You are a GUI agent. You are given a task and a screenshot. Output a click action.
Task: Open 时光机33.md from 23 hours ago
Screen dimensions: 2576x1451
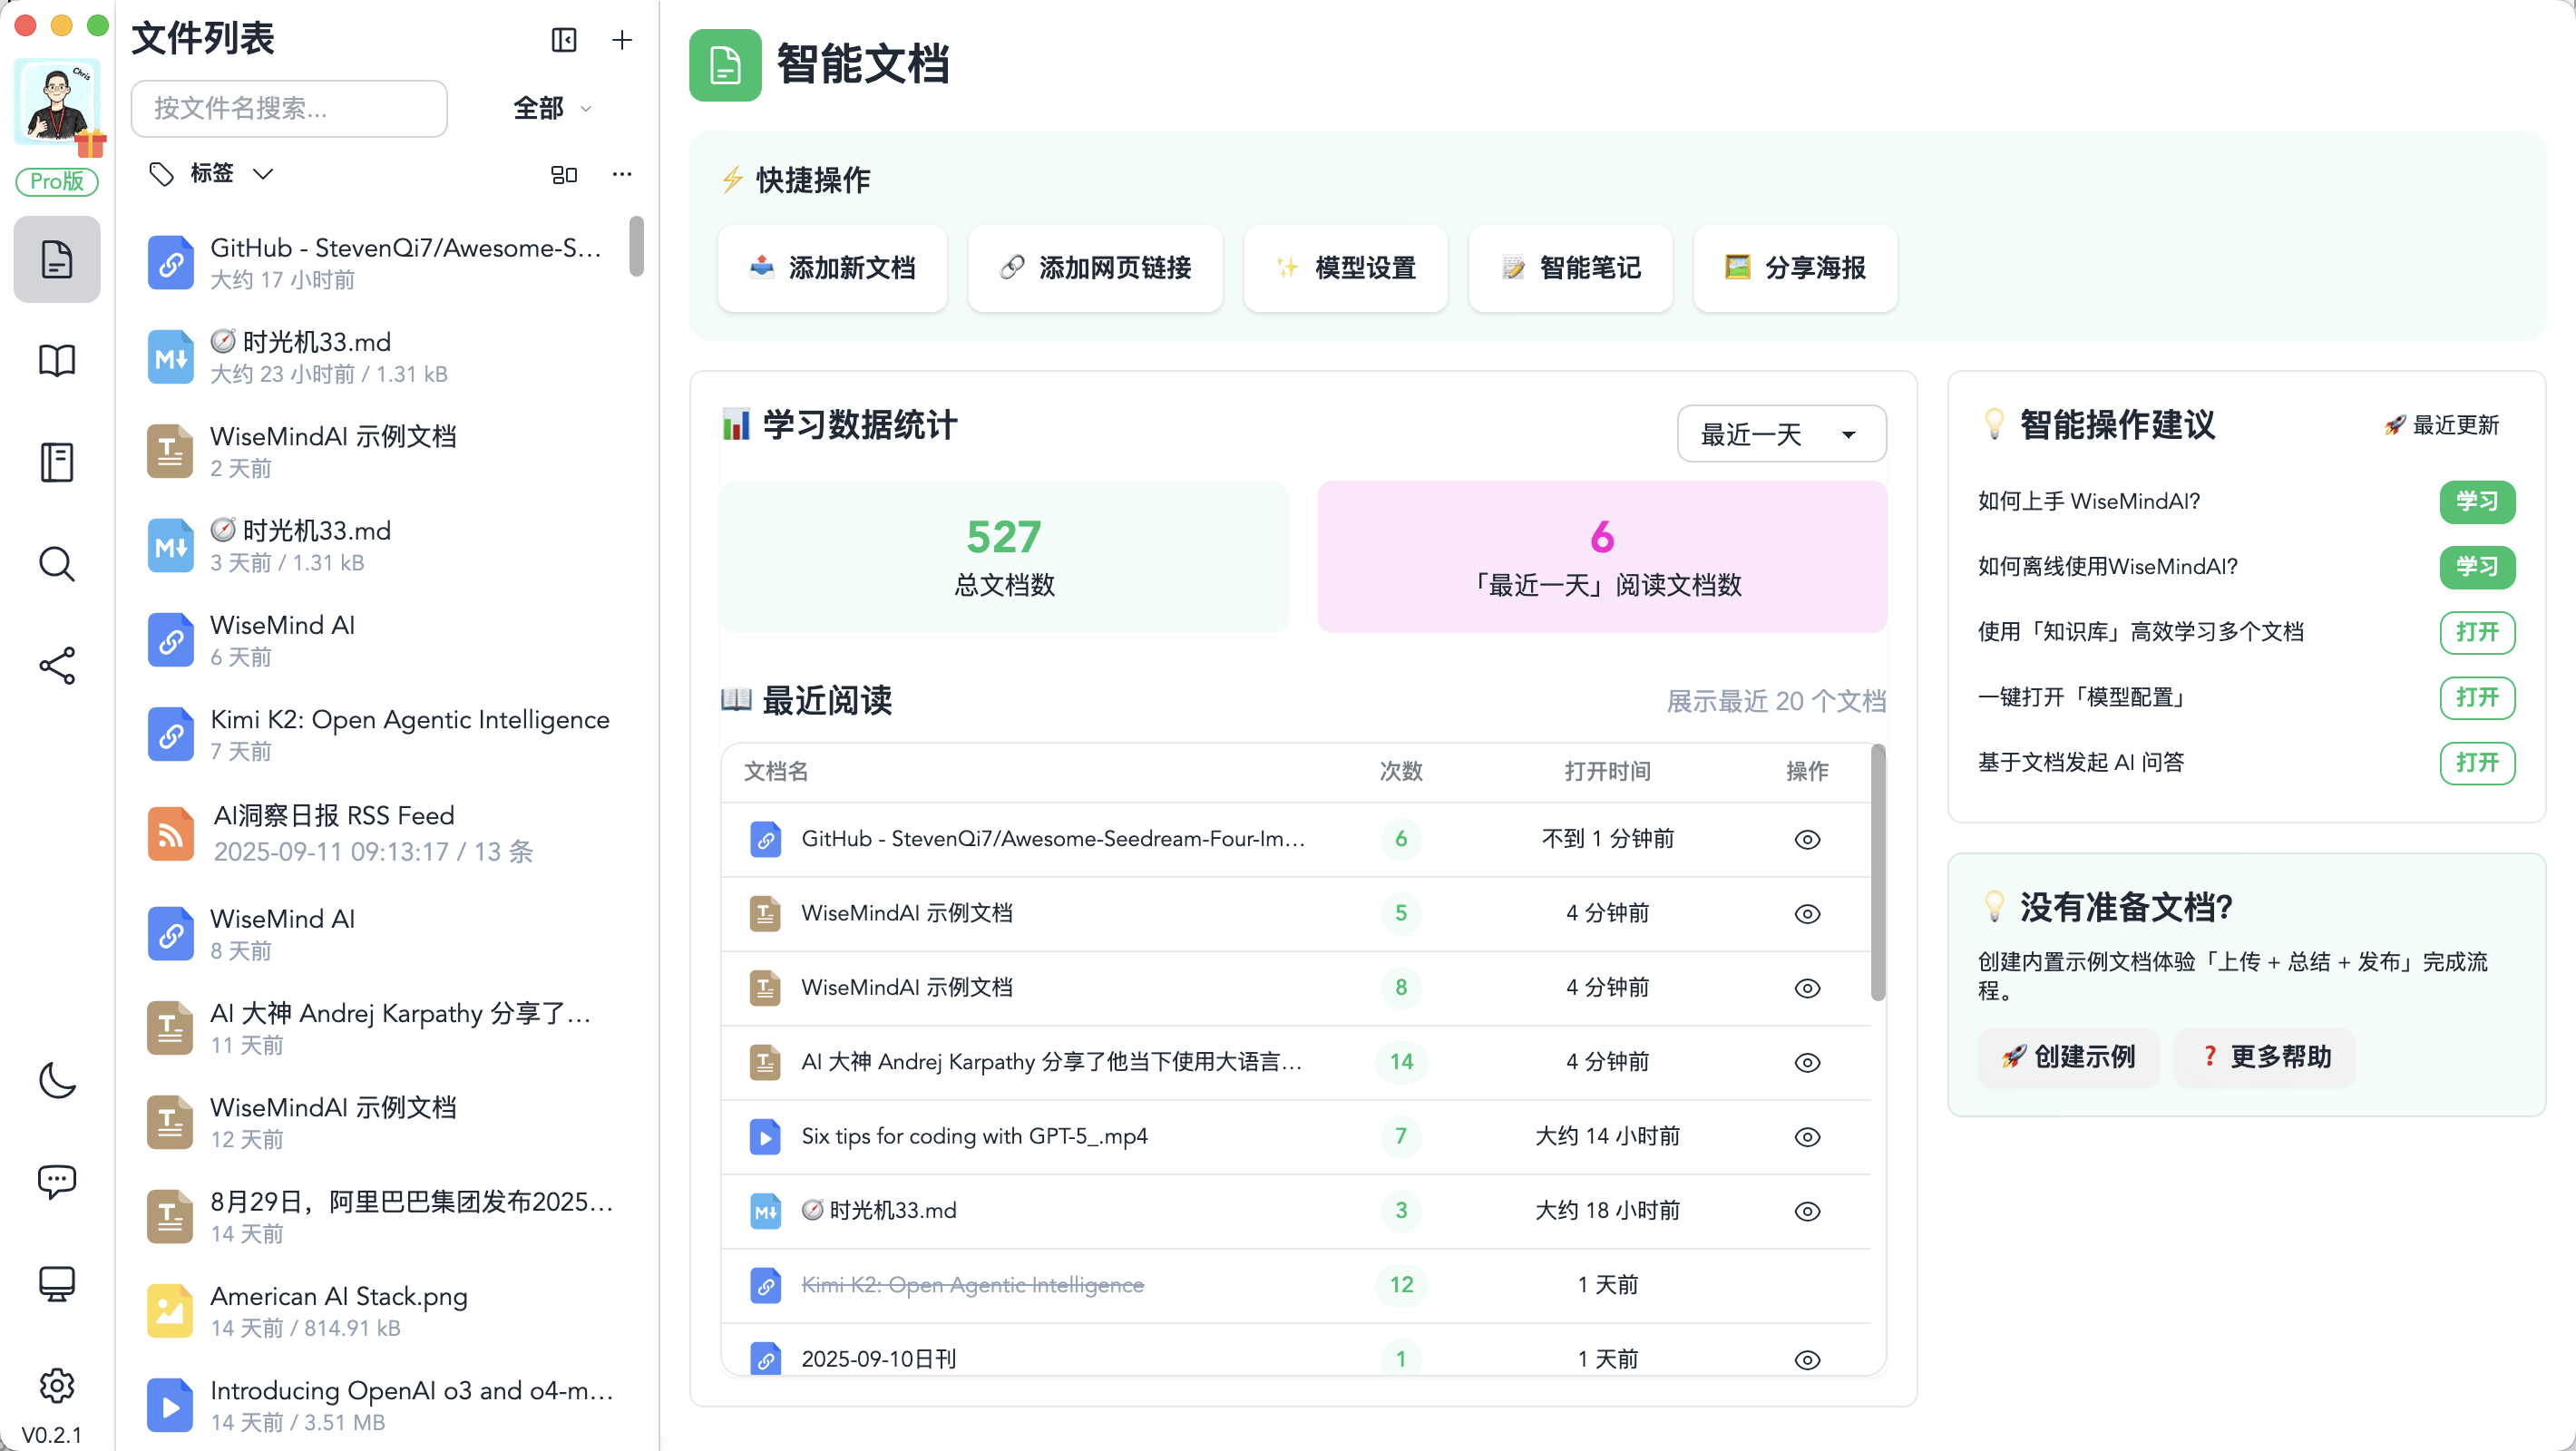(380, 357)
